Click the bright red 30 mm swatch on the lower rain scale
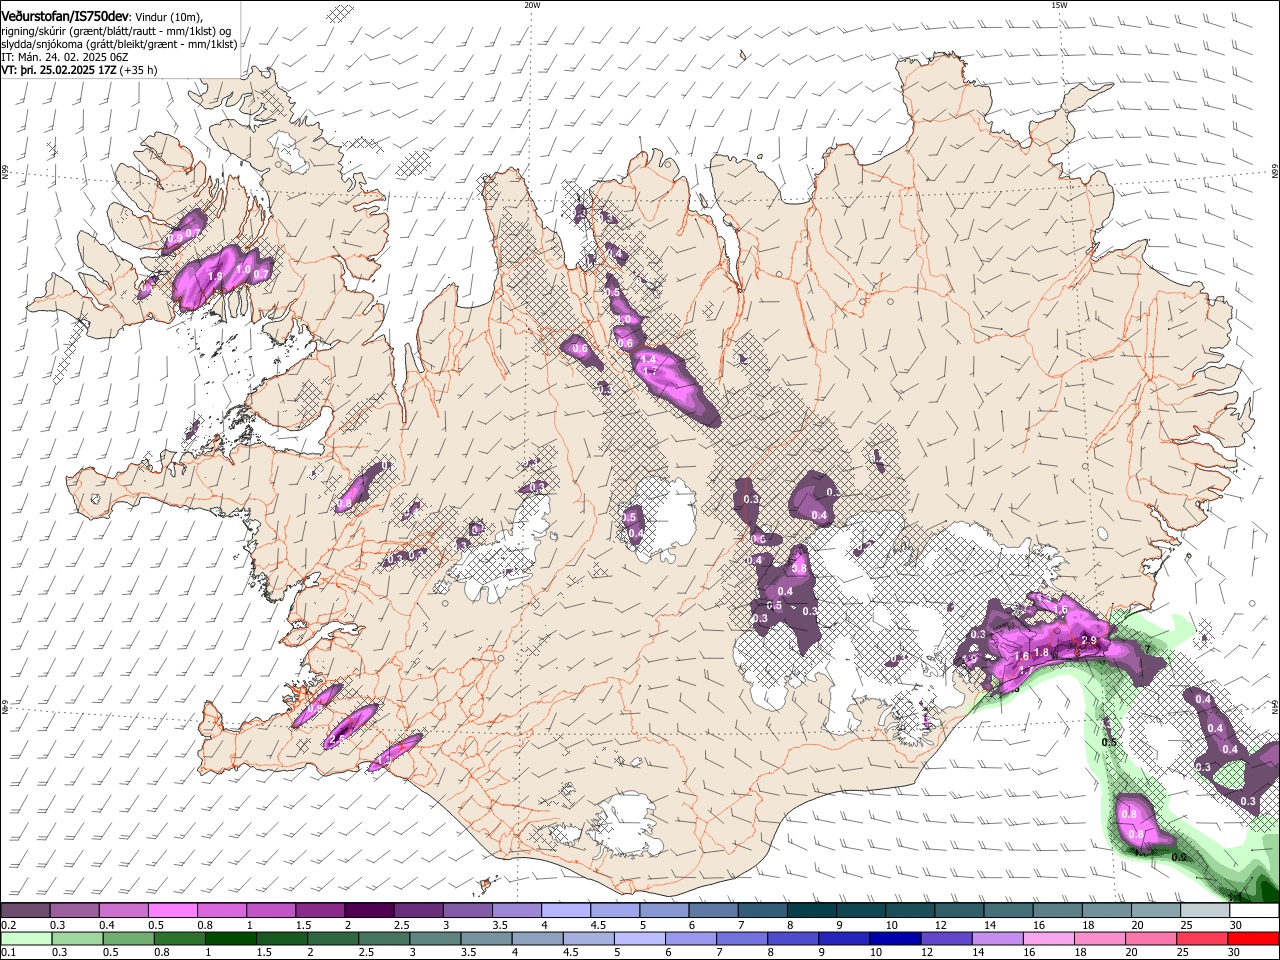 point(1254,939)
